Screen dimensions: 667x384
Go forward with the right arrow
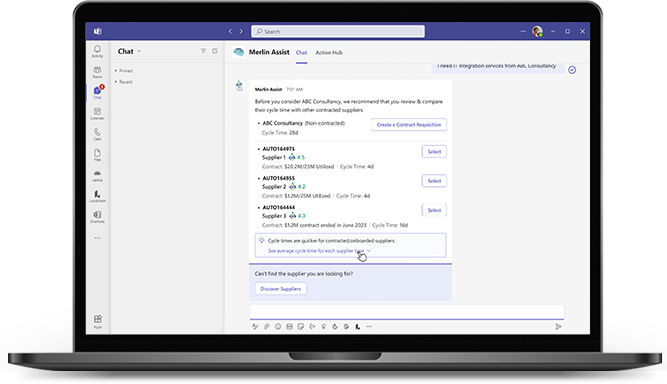pyautogui.click(x=241, y=31)
